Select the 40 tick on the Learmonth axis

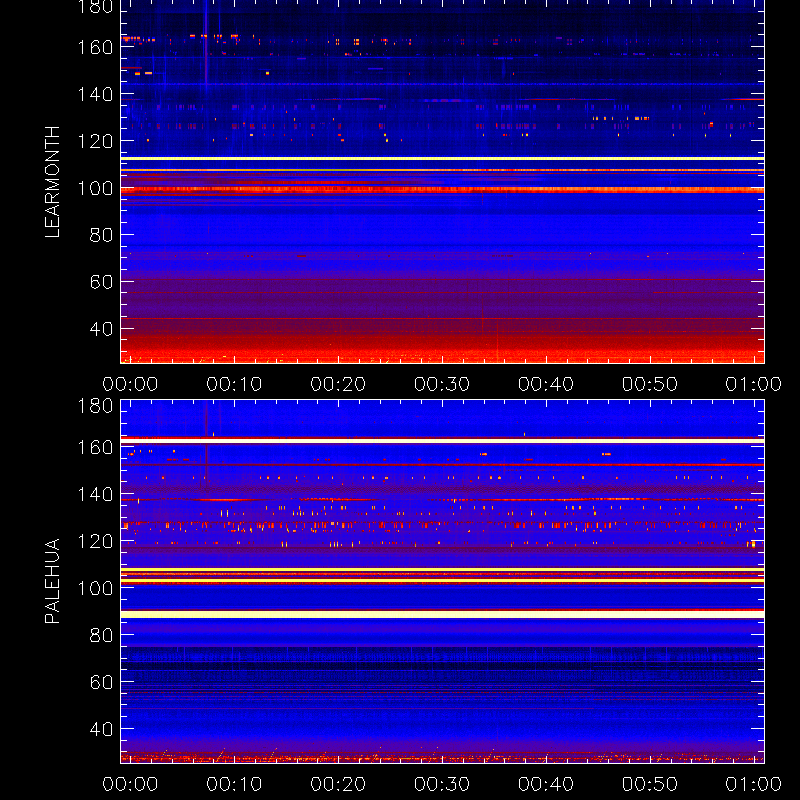[x=101, y=329]
